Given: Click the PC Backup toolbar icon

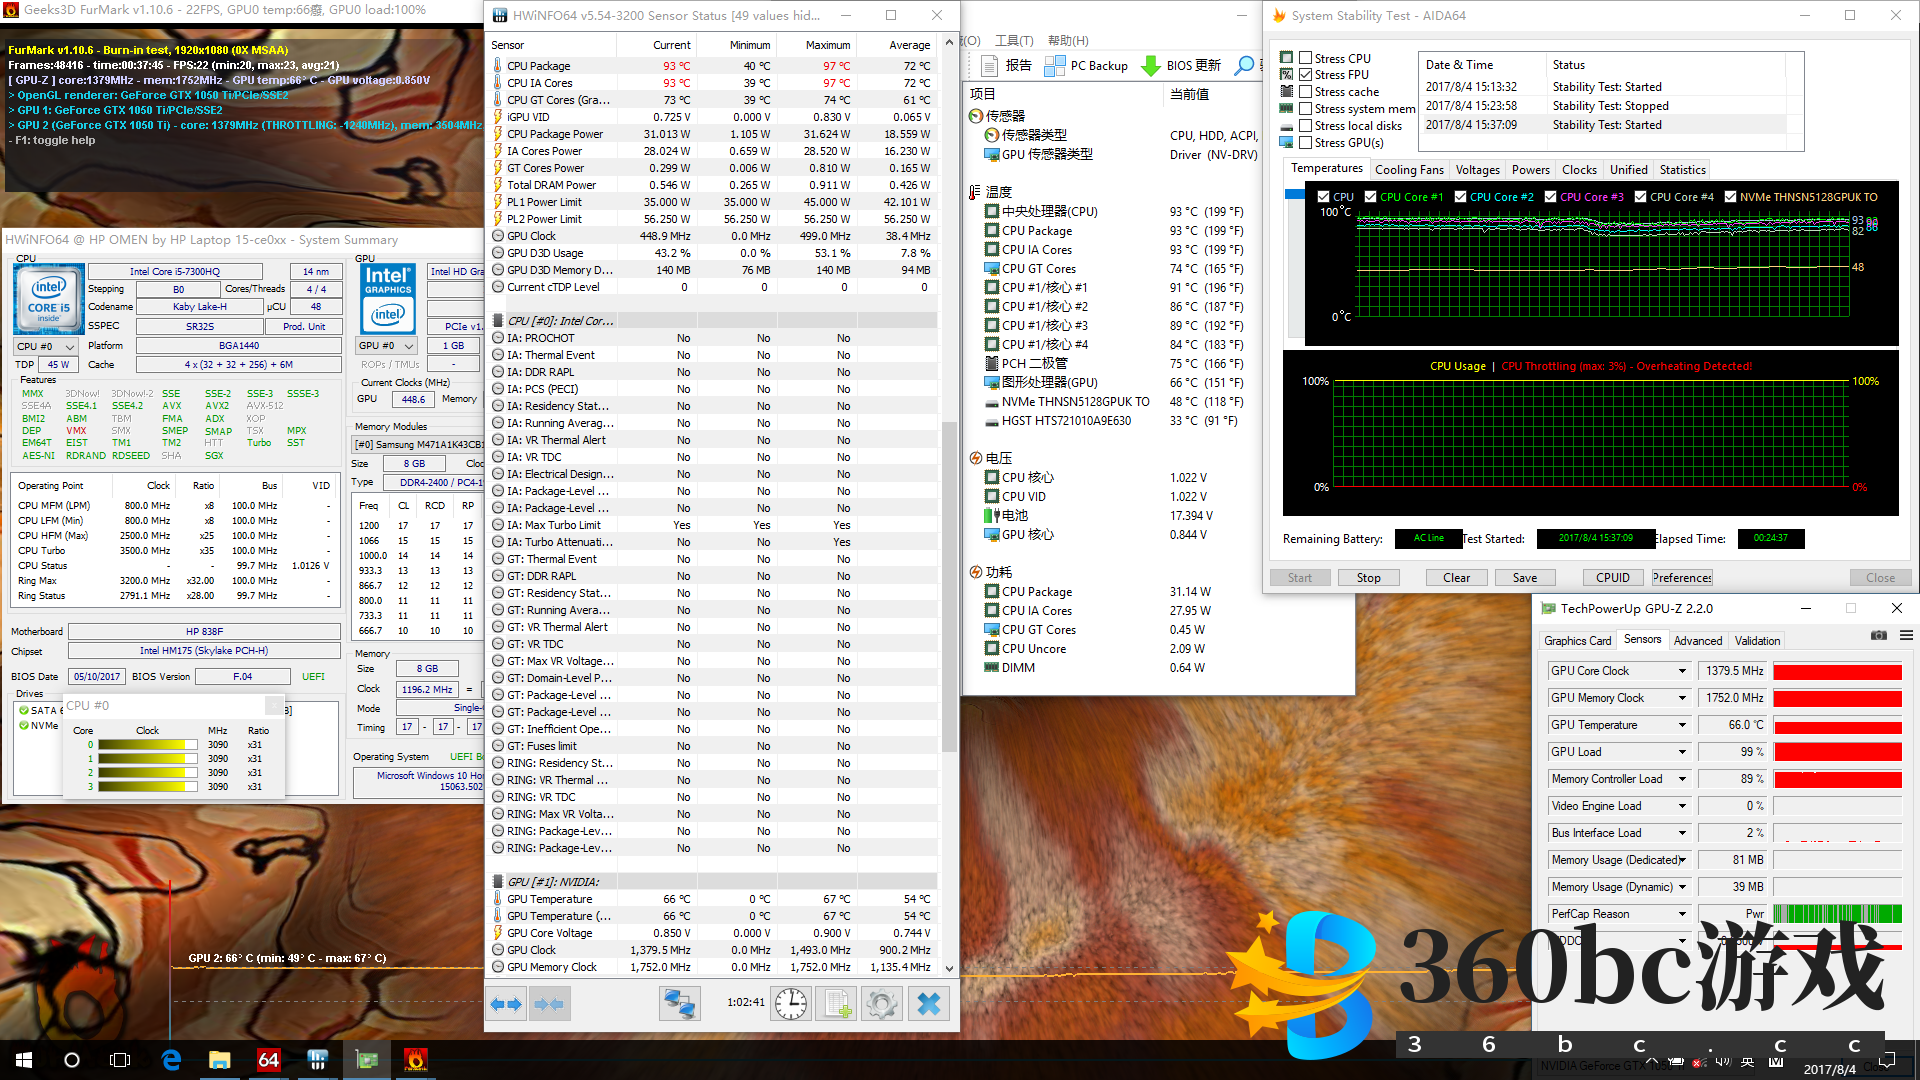Looking at the screenshot, I should click(1055, 66).
